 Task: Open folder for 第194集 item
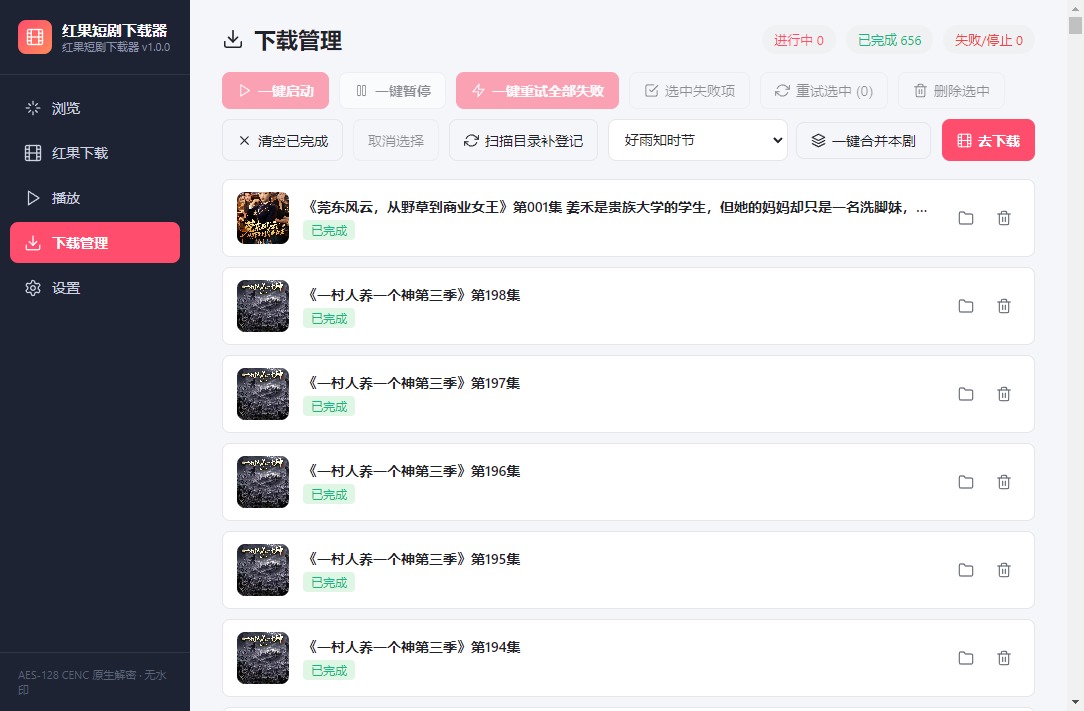[966, 658]
